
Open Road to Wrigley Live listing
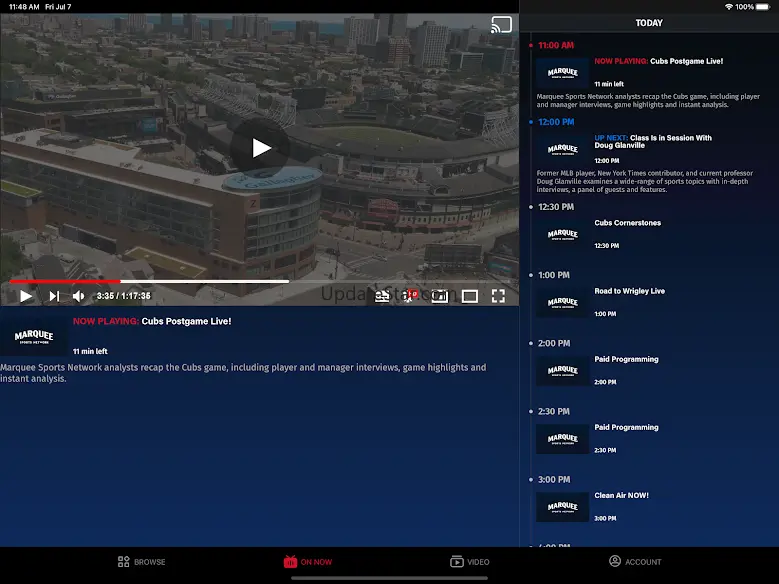click(x=651, y=302)
